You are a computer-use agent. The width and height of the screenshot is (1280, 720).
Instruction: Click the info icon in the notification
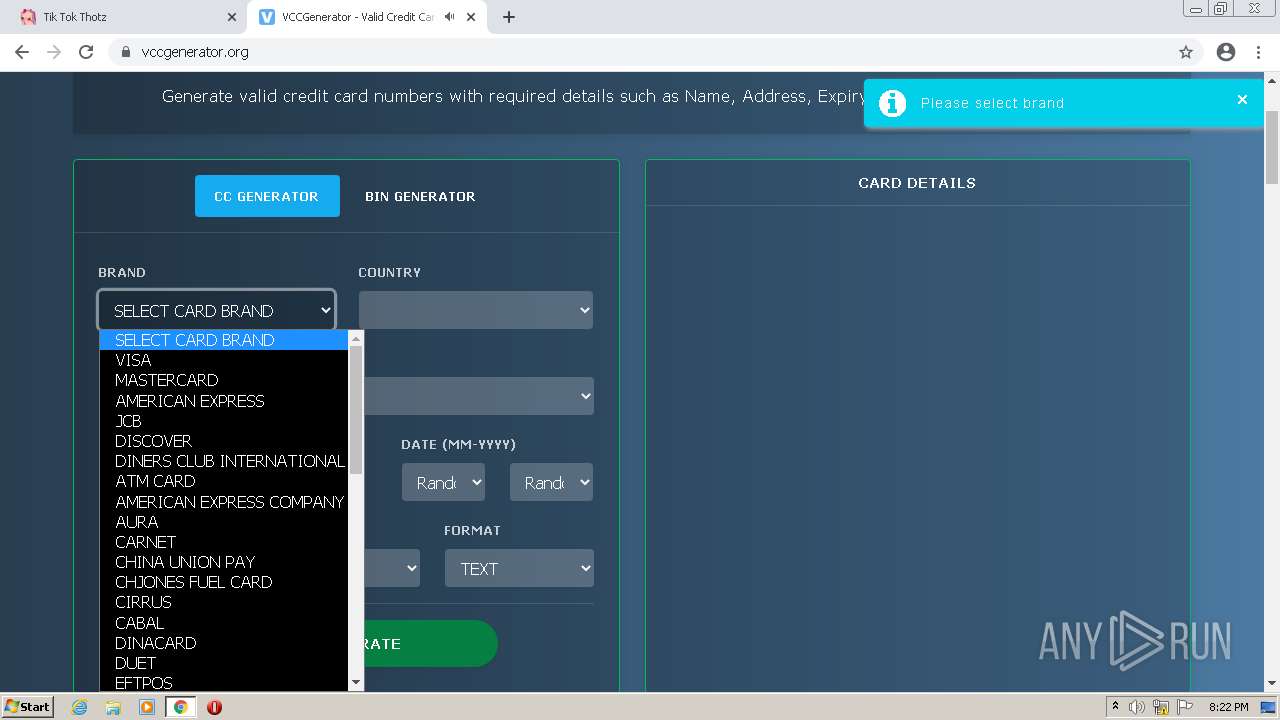892,103
